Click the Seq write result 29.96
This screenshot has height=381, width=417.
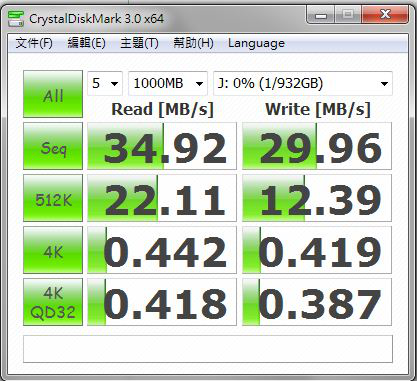pos(317,146)
